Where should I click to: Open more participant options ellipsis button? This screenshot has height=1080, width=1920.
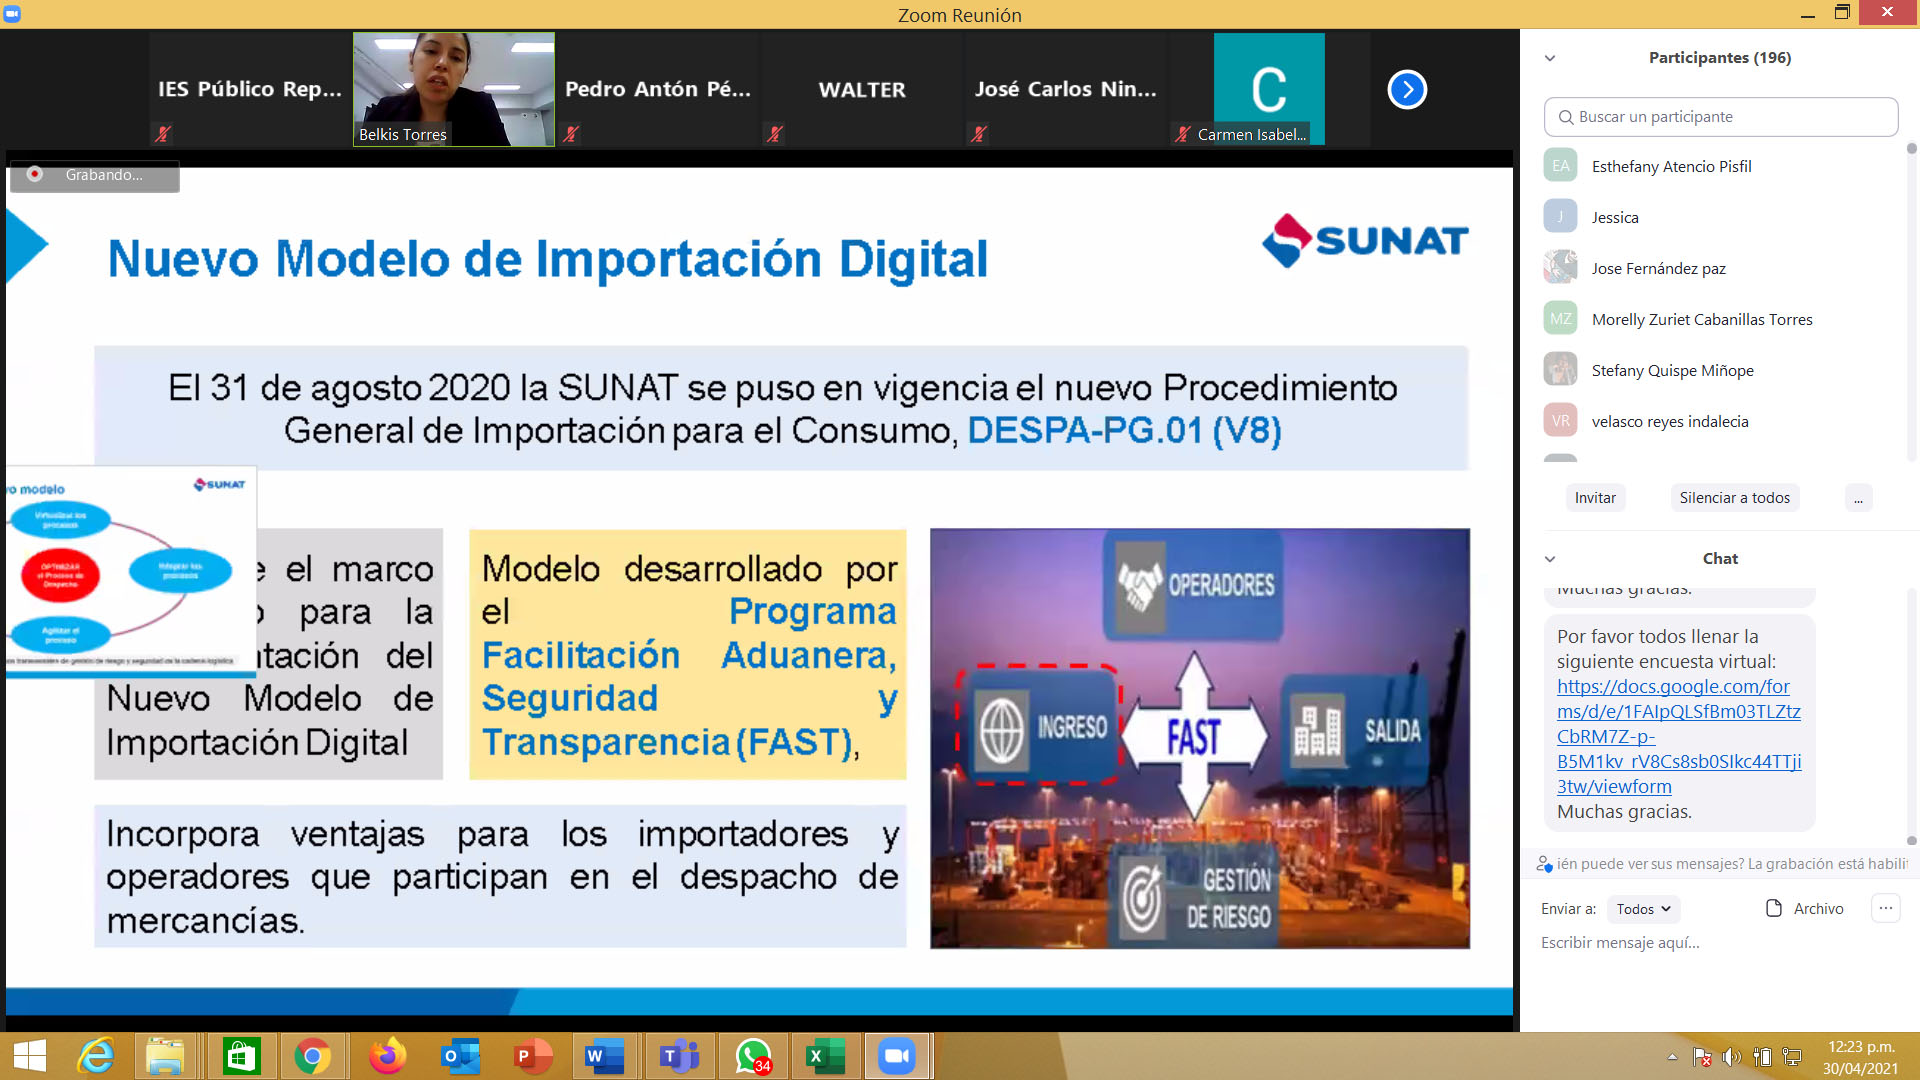1858,498
